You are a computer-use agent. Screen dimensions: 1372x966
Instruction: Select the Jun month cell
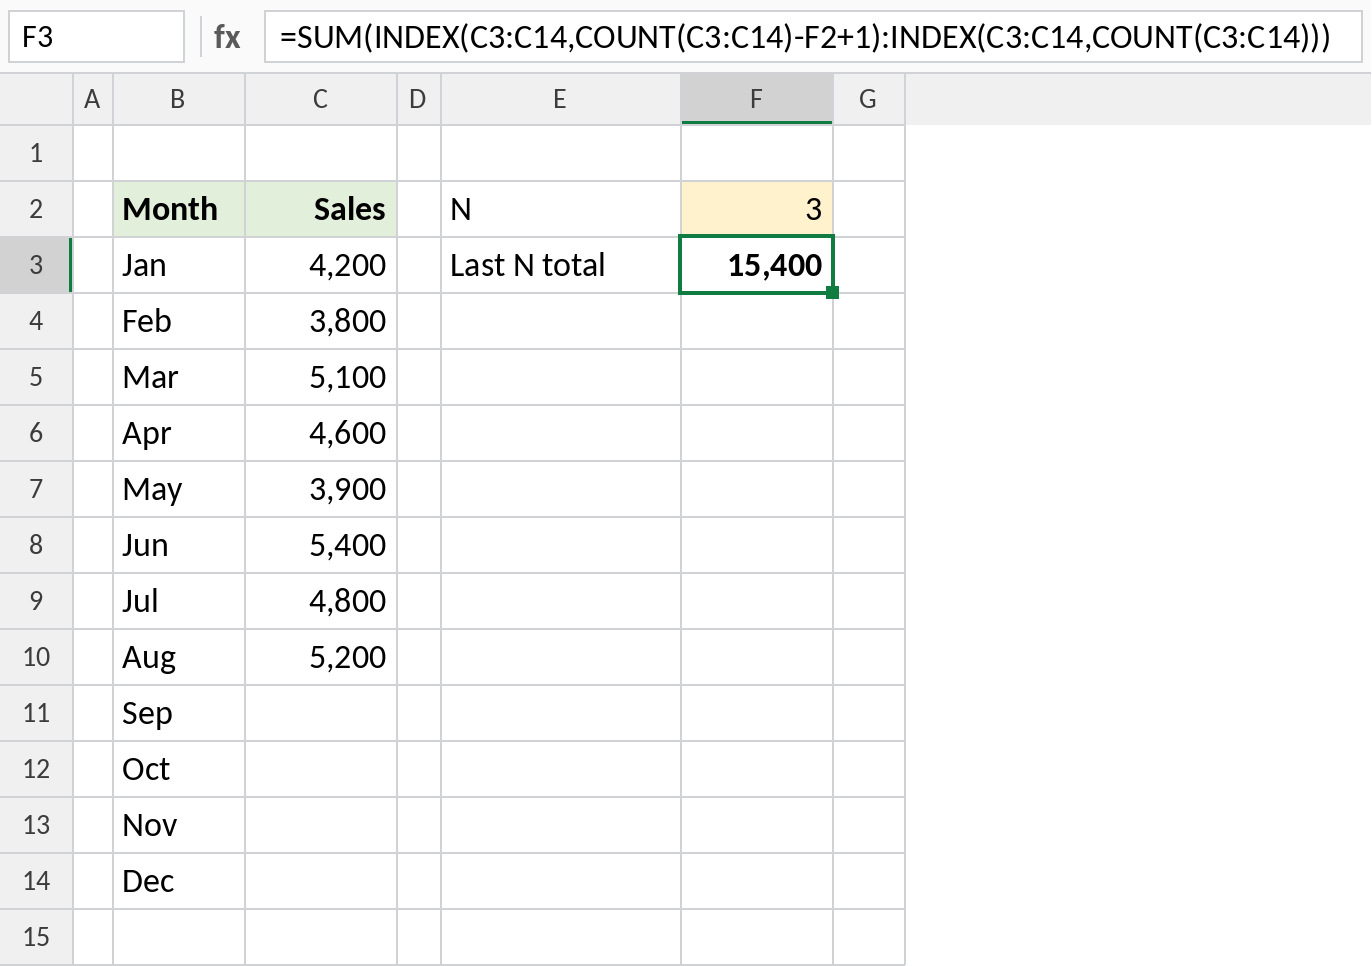(179, 545)
